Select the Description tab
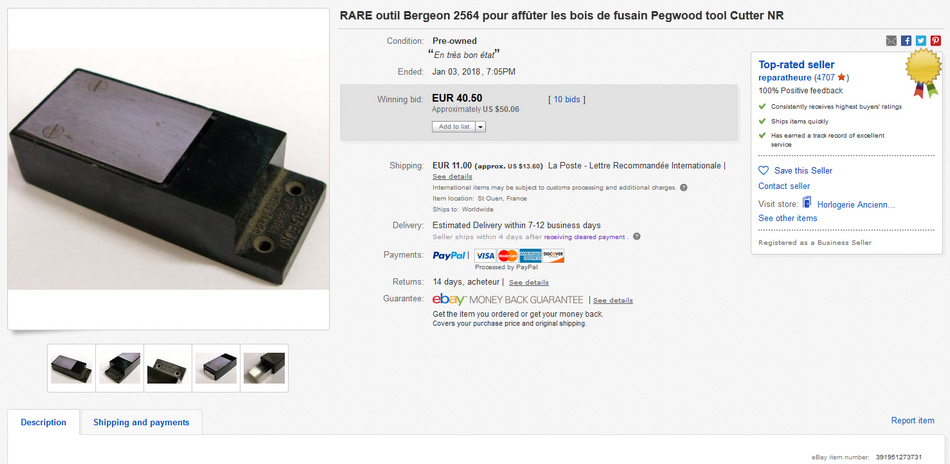Viewport: 950px width, 464px height. click(44, 422)
